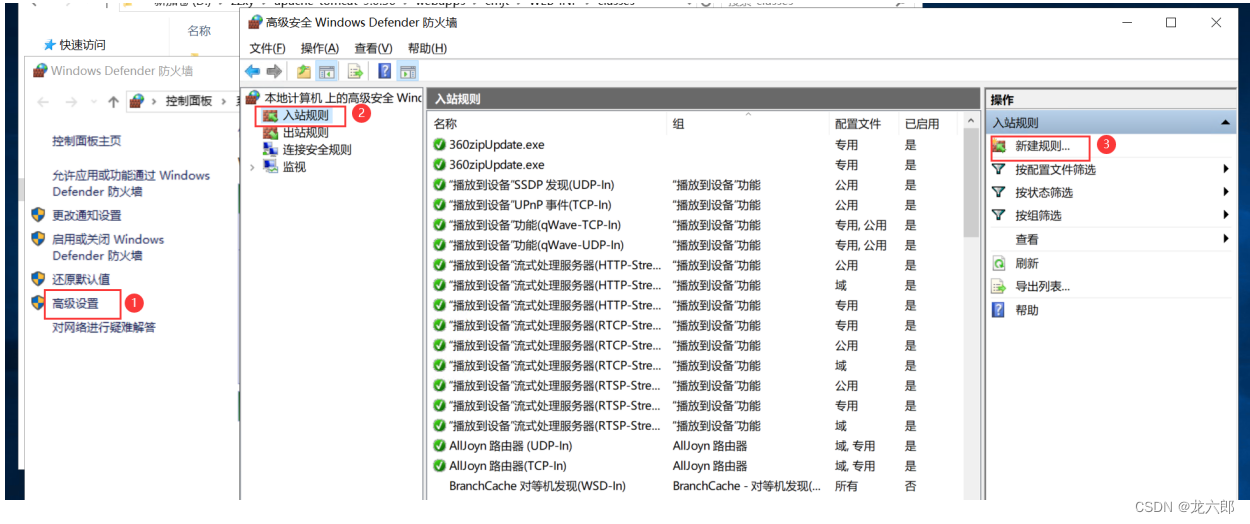
Task: Click the 控制面板 breadcrumb chevron in address bar
Action: click(x=222, y=102)
